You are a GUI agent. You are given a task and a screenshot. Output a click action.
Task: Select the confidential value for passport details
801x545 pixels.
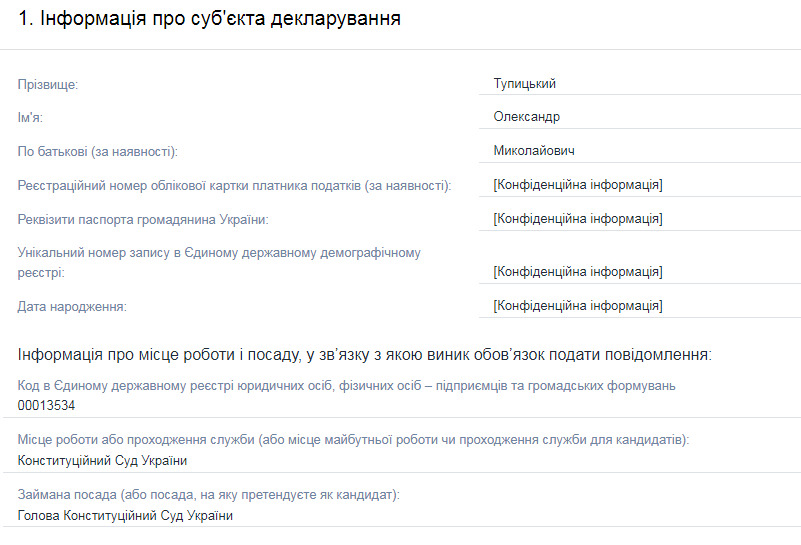pos(578,219)
